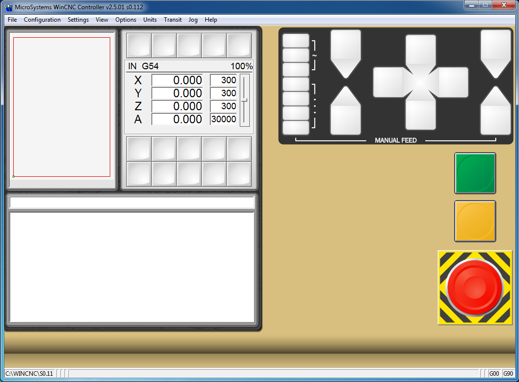The image size is (519, 382).
Task: Click the red emergency stop button
Action: click(x=475, y=287)
